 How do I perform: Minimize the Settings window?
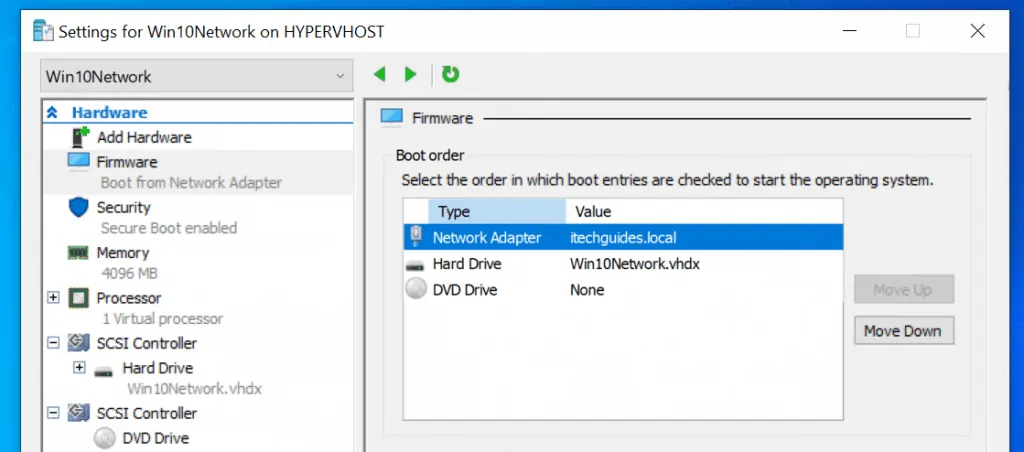850,31
